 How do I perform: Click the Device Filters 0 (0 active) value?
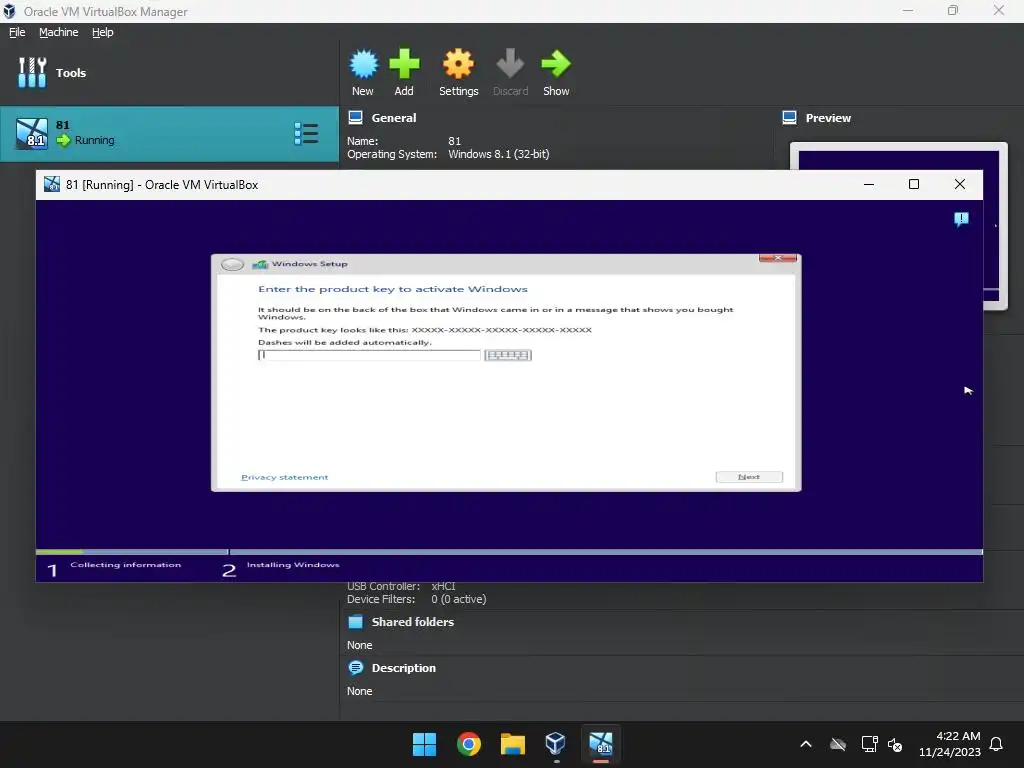[458, 600]
